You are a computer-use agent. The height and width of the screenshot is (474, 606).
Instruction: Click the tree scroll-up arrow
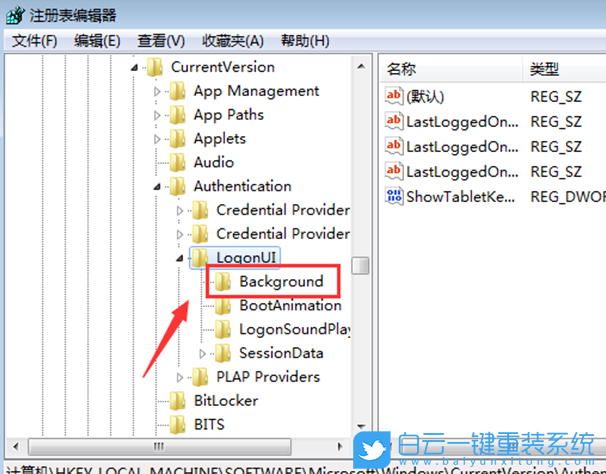pyautogui.click(x=361, y=66)
